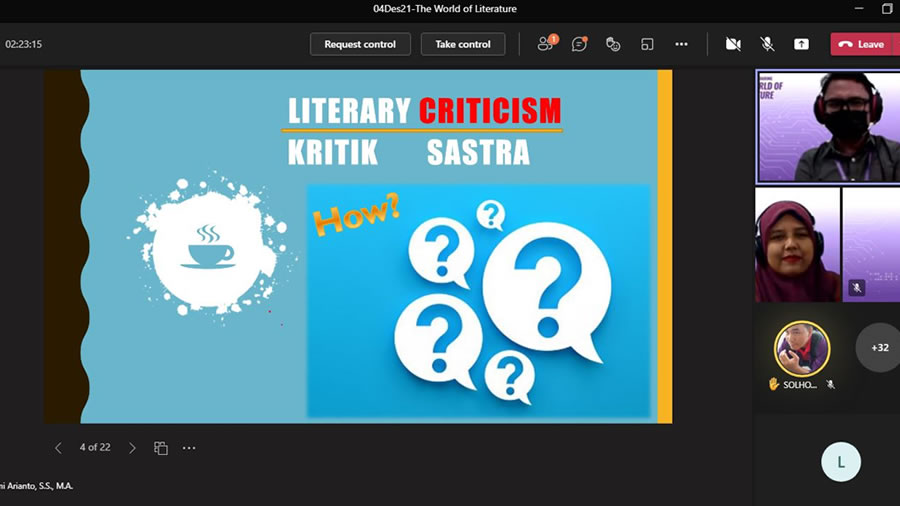900x506 pixels.
Task: Open the participants list panel
Action: click(546, 44)
